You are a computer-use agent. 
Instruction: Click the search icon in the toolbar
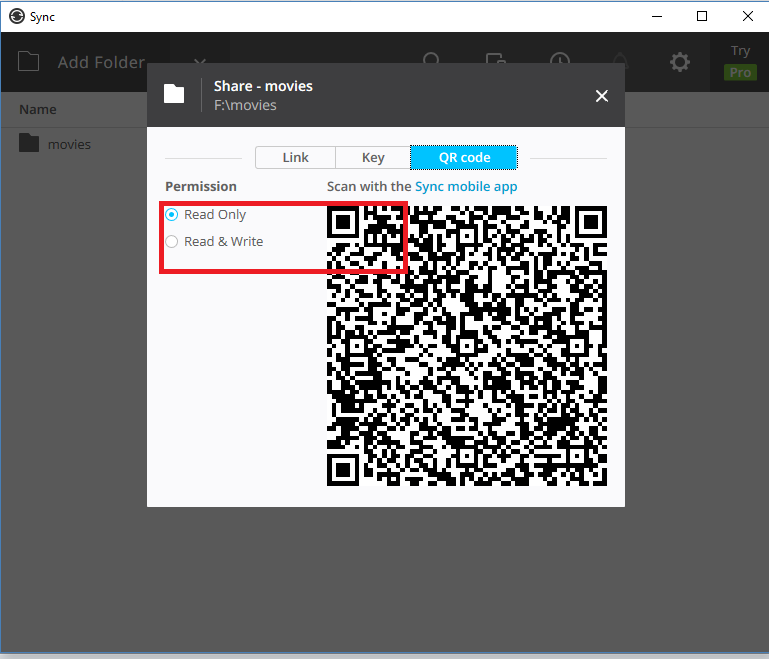coord(431,58)
